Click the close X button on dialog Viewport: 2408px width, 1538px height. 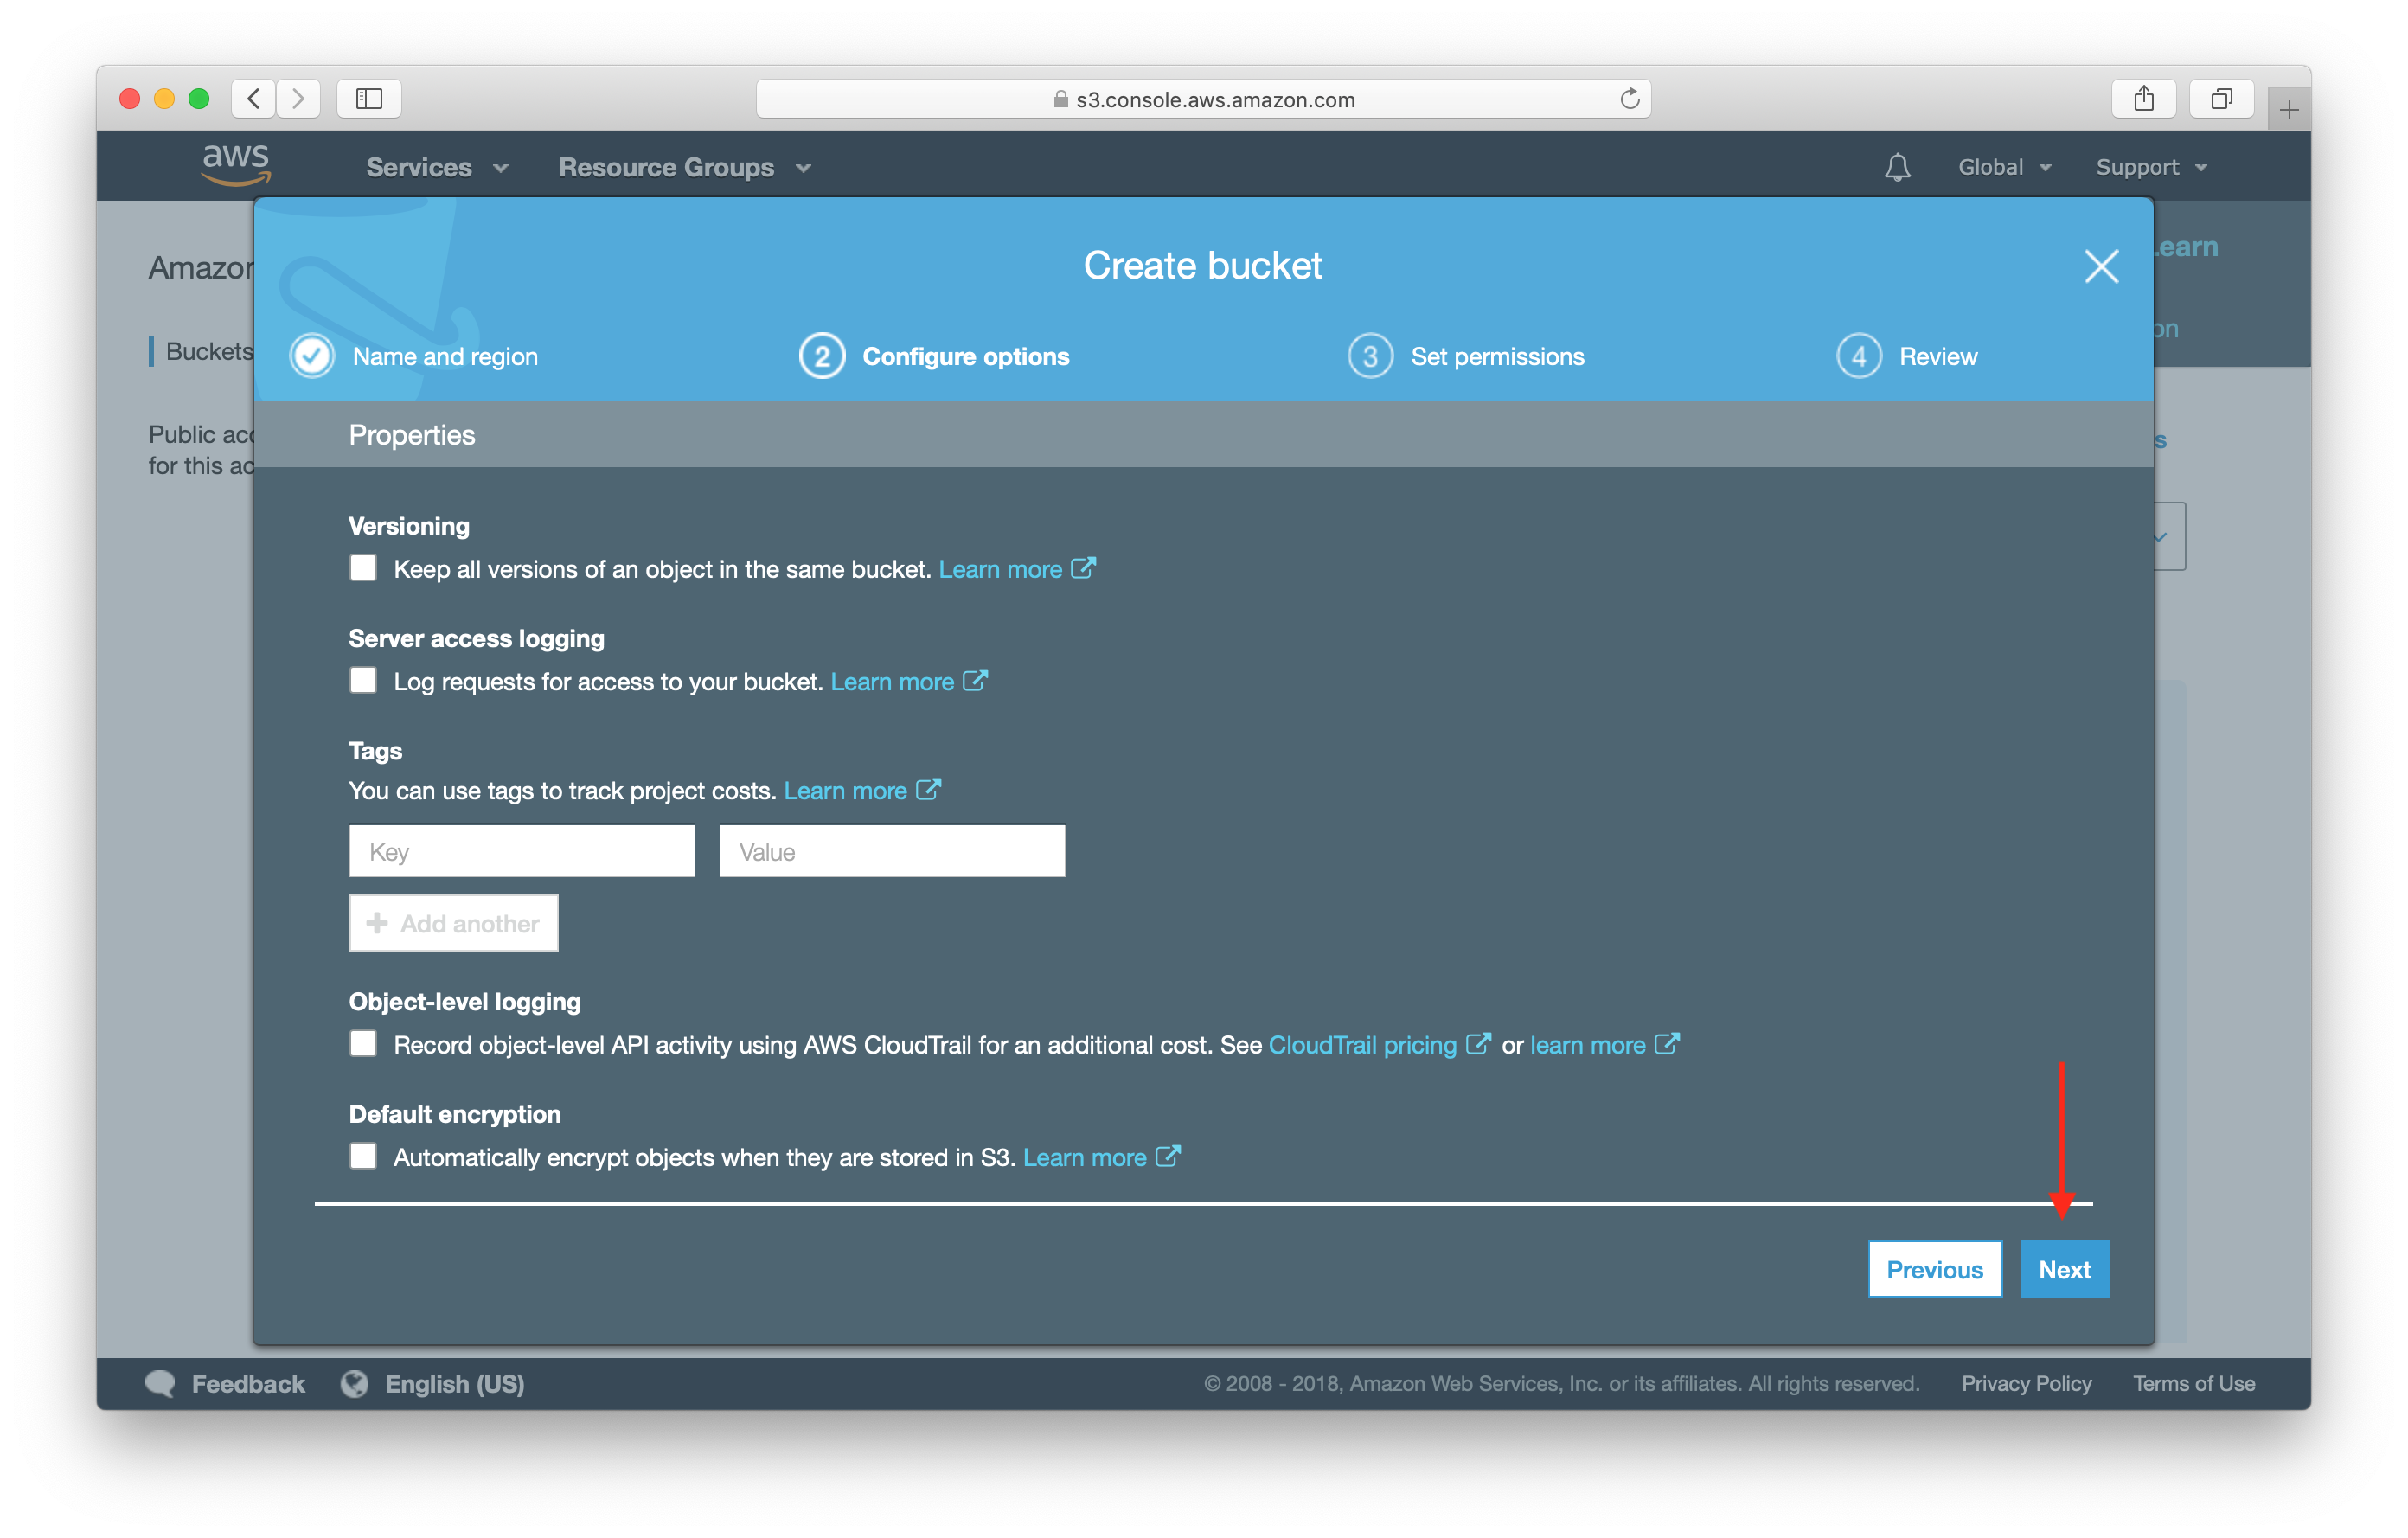(2101, 267)
